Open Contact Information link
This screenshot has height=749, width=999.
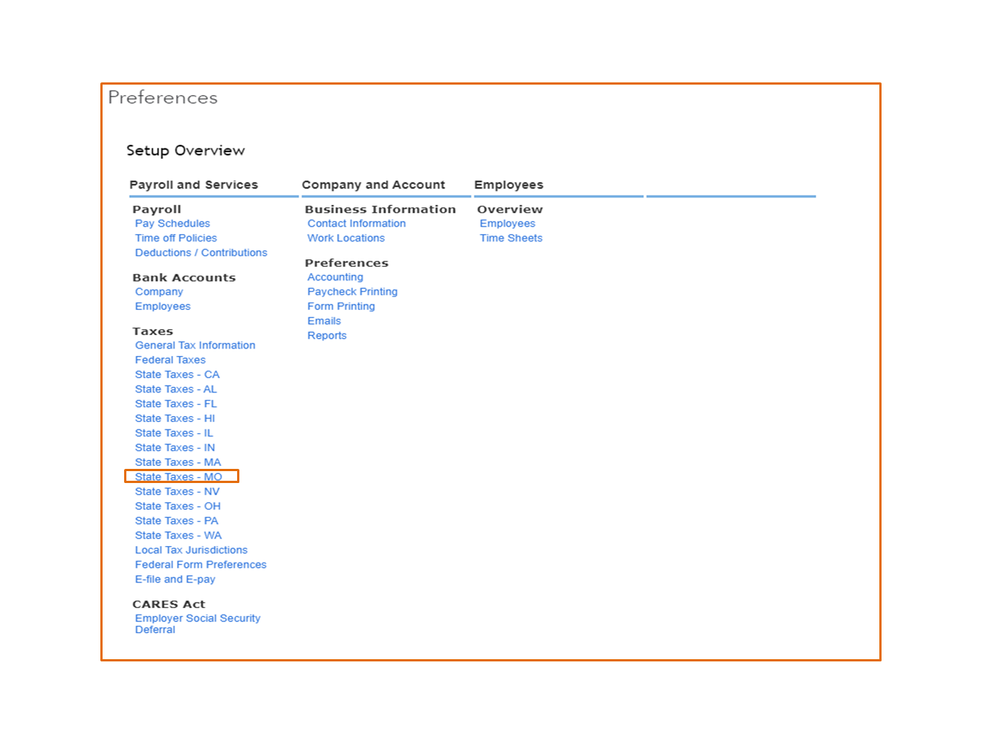point(356,224)
